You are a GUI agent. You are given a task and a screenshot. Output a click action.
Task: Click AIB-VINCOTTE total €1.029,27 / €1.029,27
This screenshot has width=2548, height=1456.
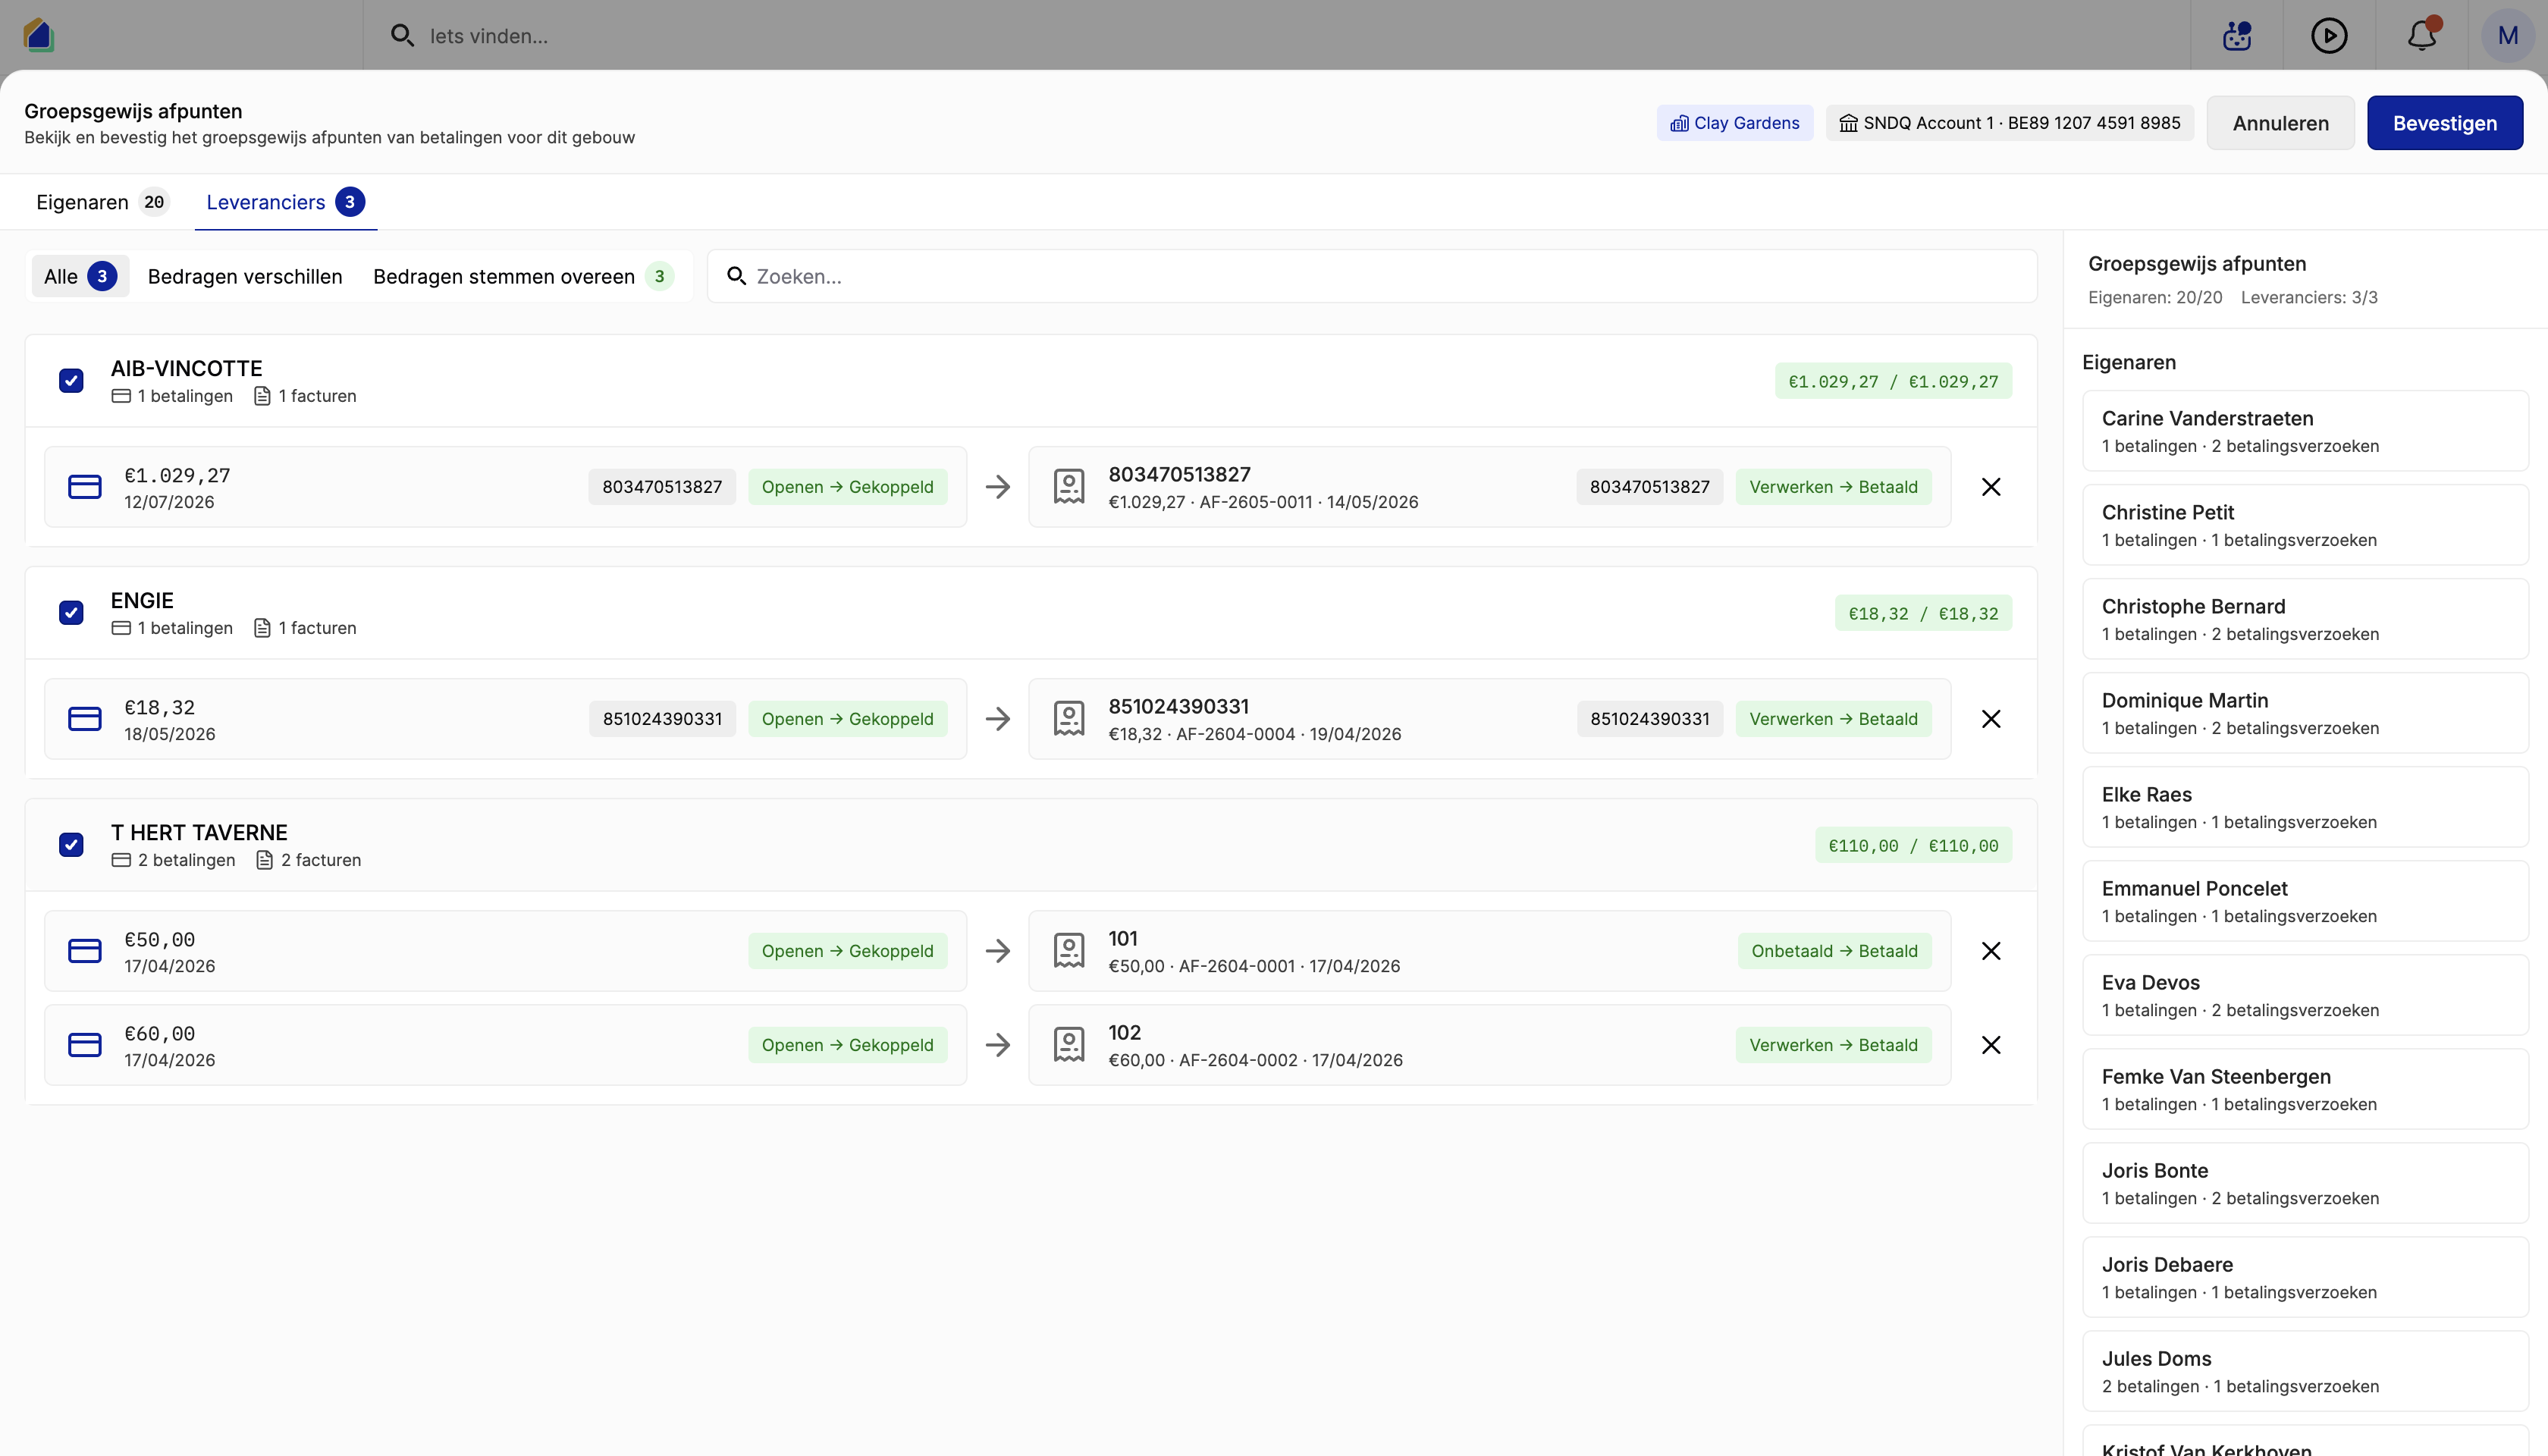pyautogui.click(x=1893, y=381)
